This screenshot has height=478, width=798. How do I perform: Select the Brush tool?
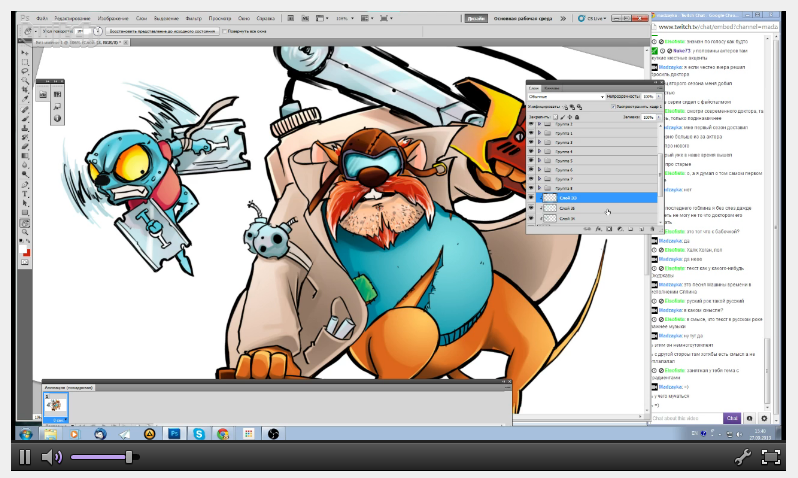(x=24, y=119)
